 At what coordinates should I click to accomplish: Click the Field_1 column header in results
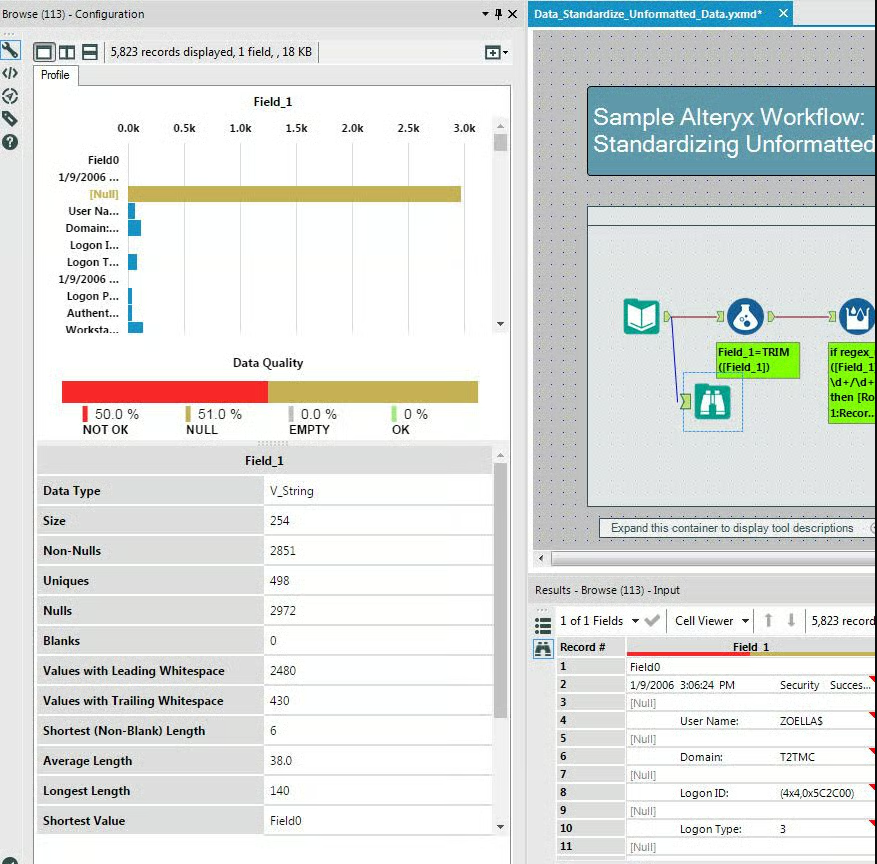tap(751, 647)
